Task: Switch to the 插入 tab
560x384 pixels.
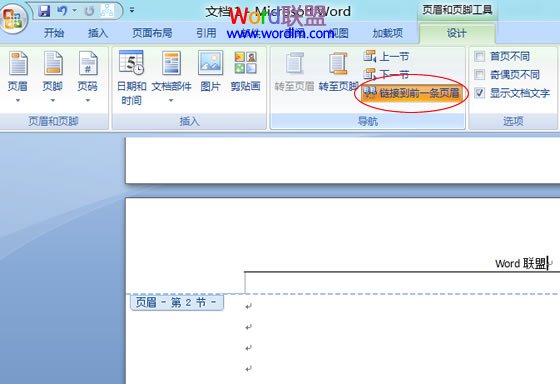Action: pyautogui.click(x=98, y=33)
